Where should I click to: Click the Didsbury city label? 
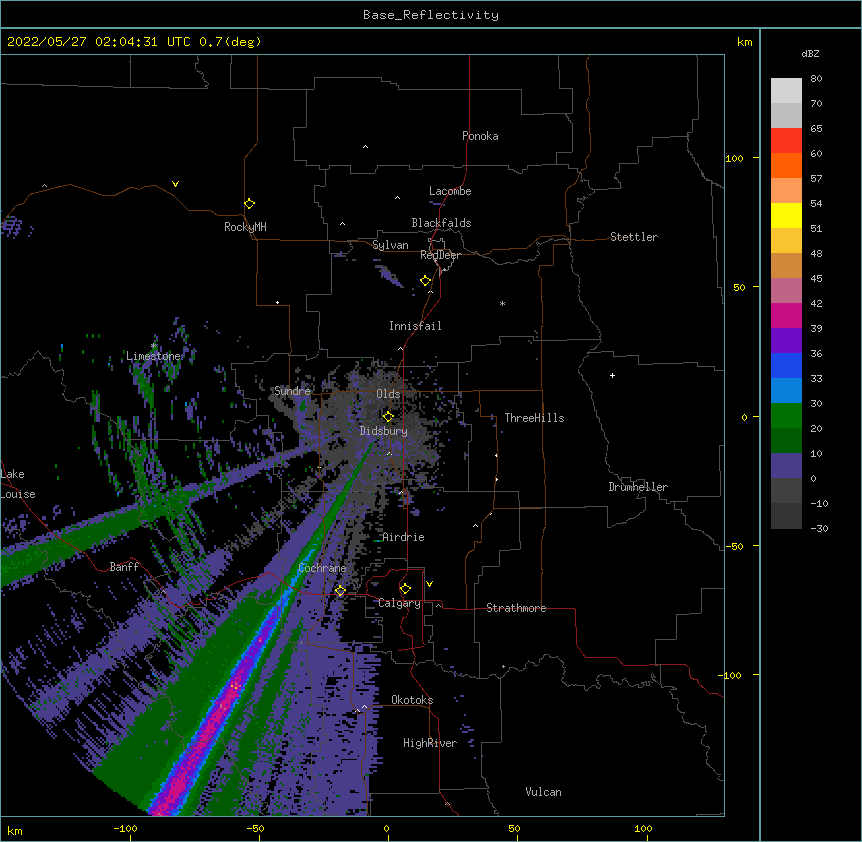click(384, 431)
